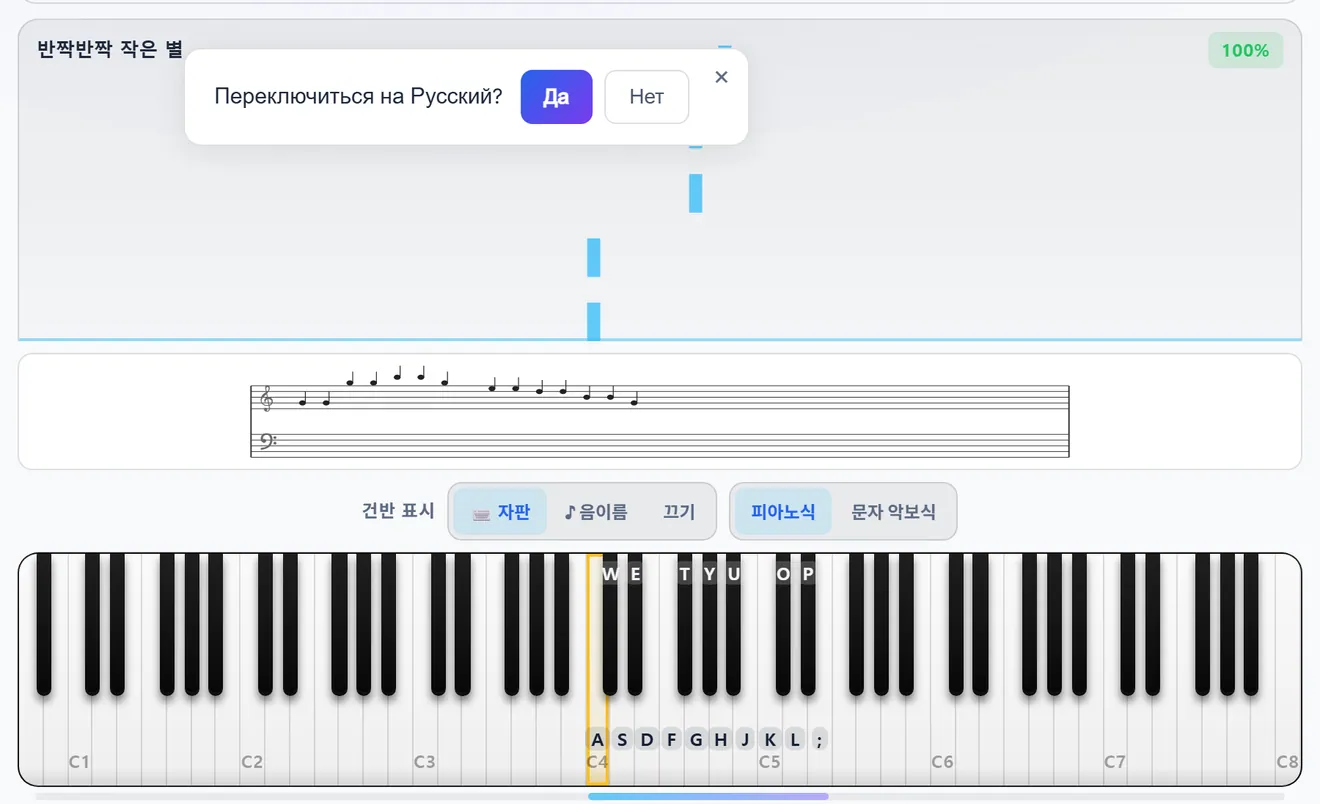This screenshot has width=1320, height=804.
Task: Switch to 피아노식 view mode
Action: pos(783,512)
